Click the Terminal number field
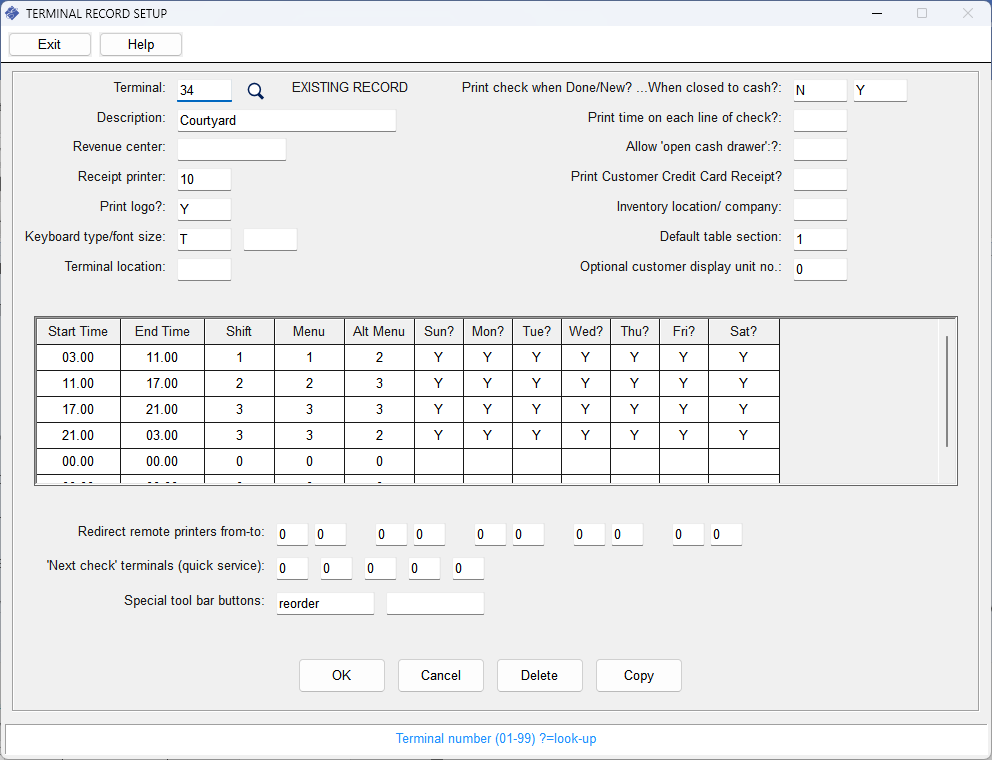The height and width of the screenshot is (760, 992). [204, 90]
